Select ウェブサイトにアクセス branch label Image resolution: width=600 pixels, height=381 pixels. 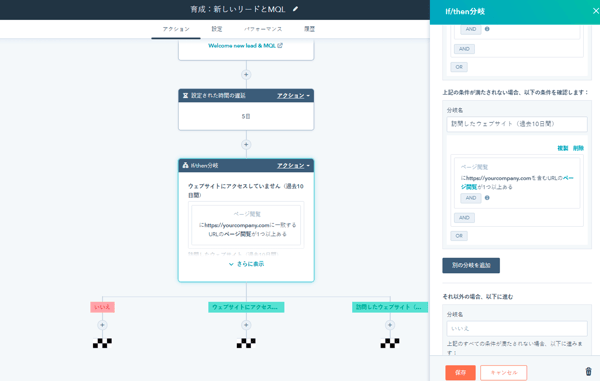tap(246, 307)
